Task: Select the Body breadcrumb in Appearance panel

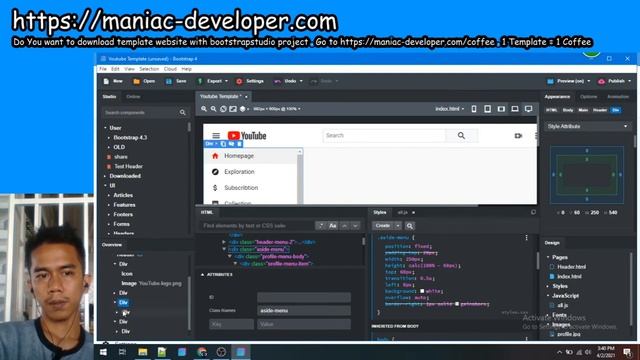Action: point(568,110)
